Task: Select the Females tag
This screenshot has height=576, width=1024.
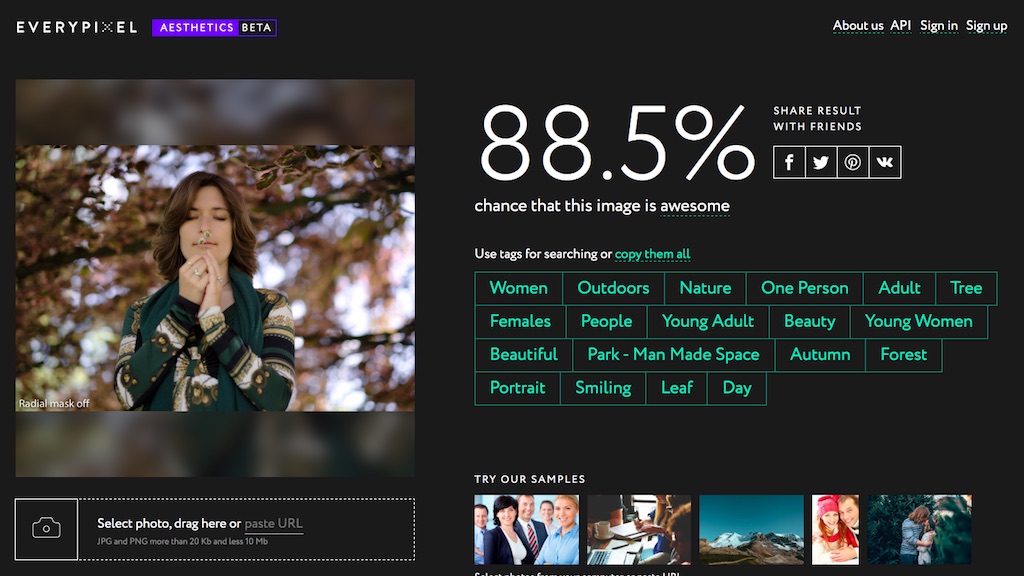Action: coord(520,321)
